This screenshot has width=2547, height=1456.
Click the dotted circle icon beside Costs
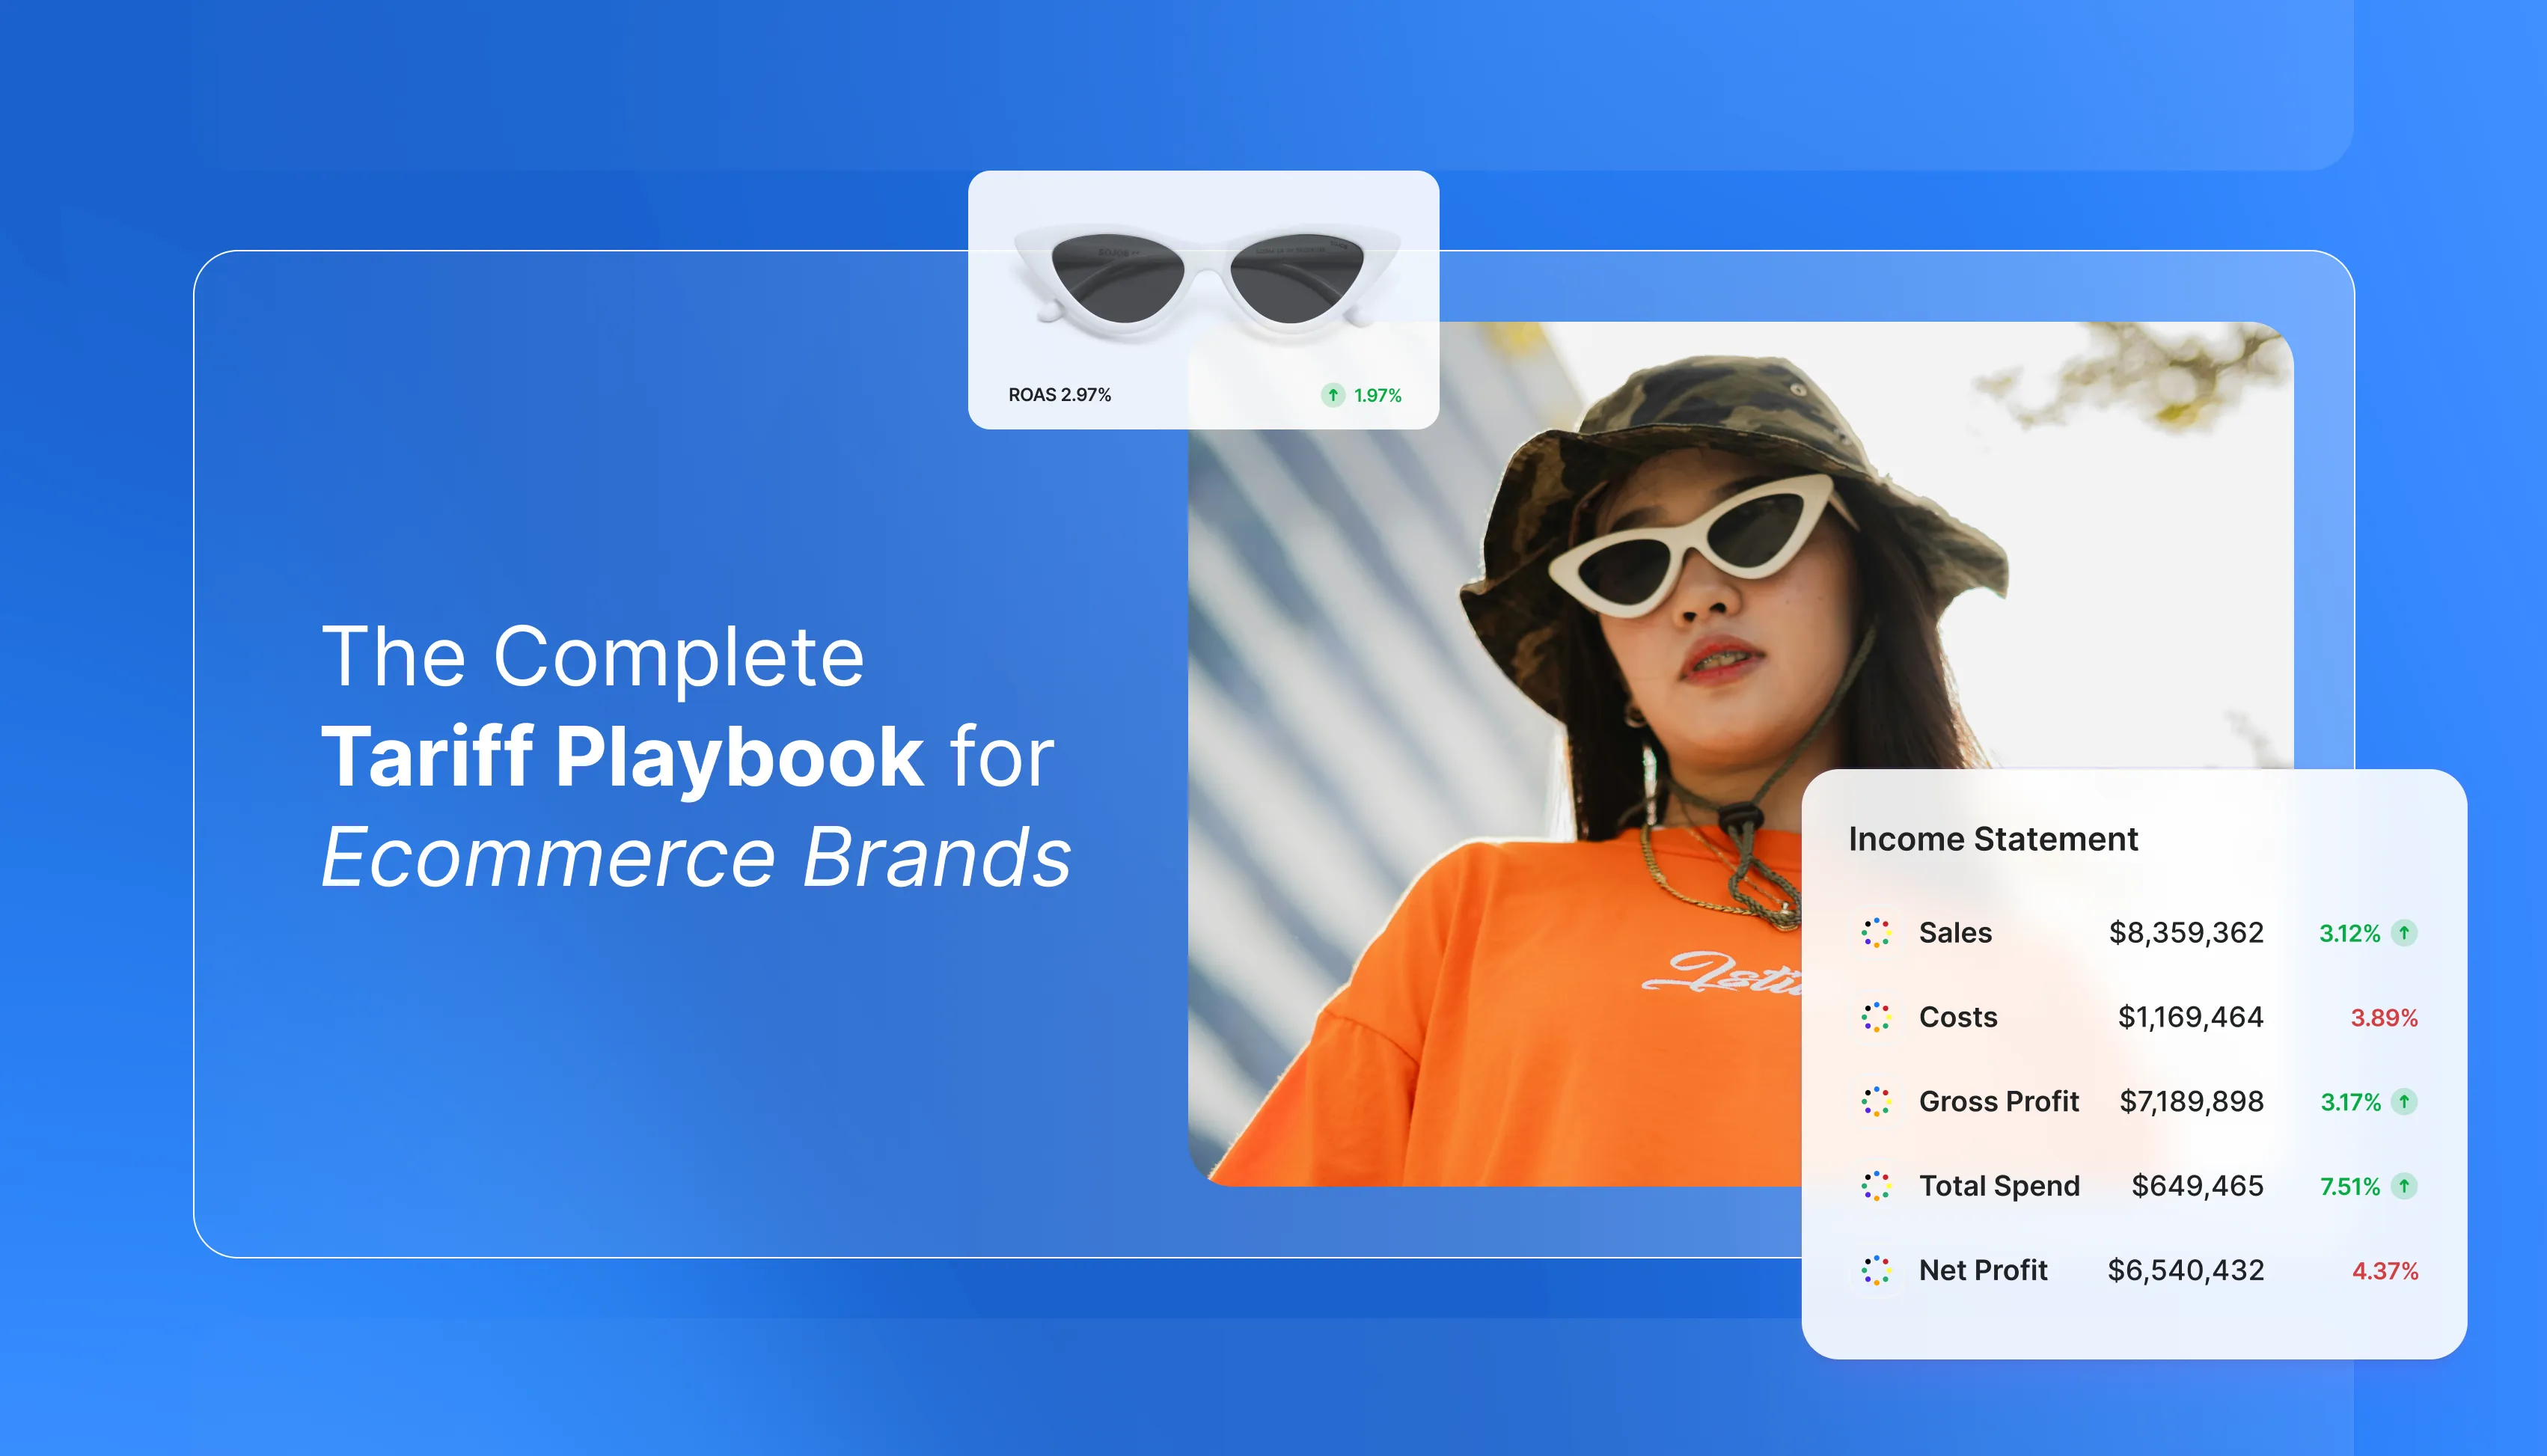point(1876,1017)
